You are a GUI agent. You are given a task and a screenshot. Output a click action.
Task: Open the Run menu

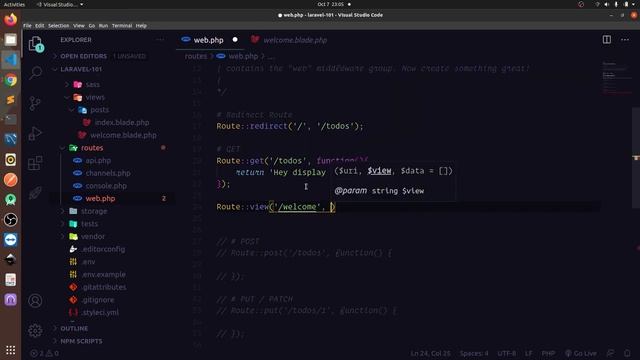103,26
